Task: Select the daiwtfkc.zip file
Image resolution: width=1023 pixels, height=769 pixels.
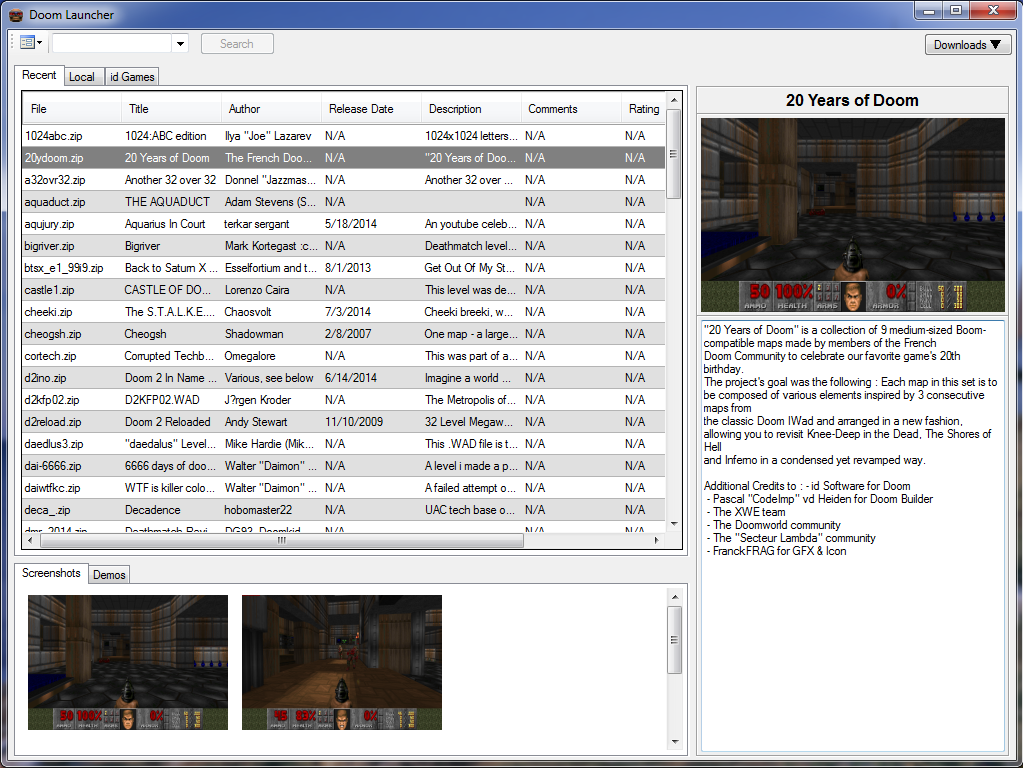Action: click(x=52, y=488)
